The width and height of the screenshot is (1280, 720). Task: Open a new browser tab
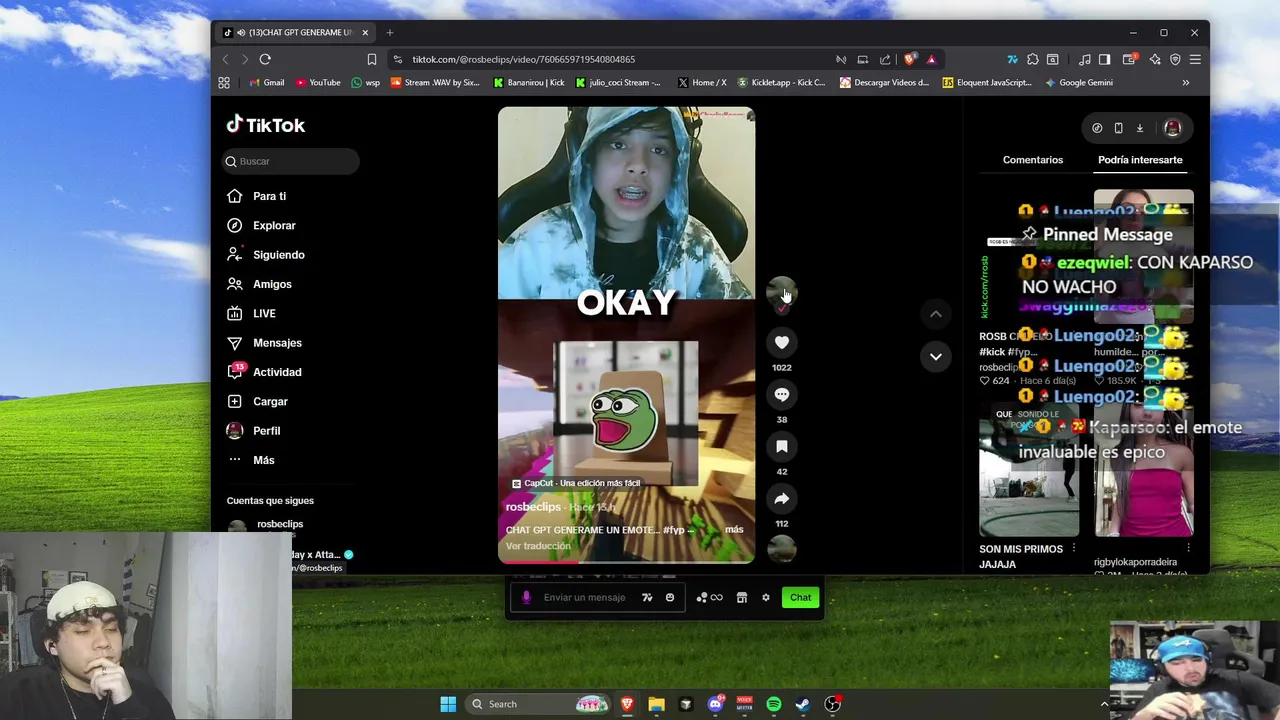coord(390,33)
